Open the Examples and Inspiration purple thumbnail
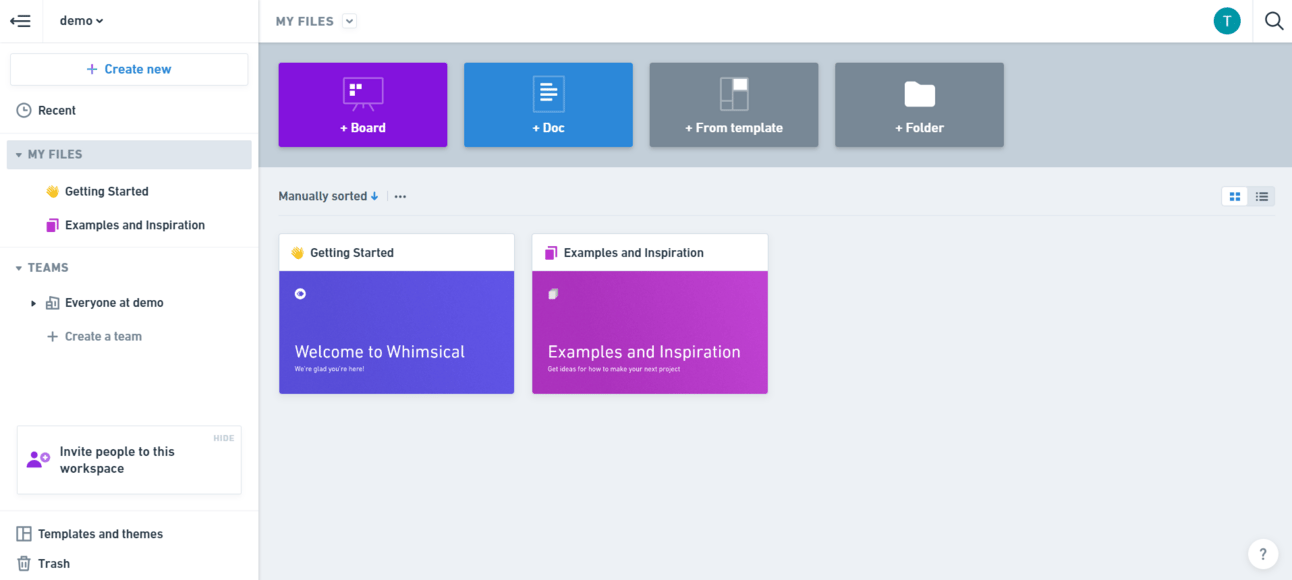1292x580 pixels. (650, 332)
